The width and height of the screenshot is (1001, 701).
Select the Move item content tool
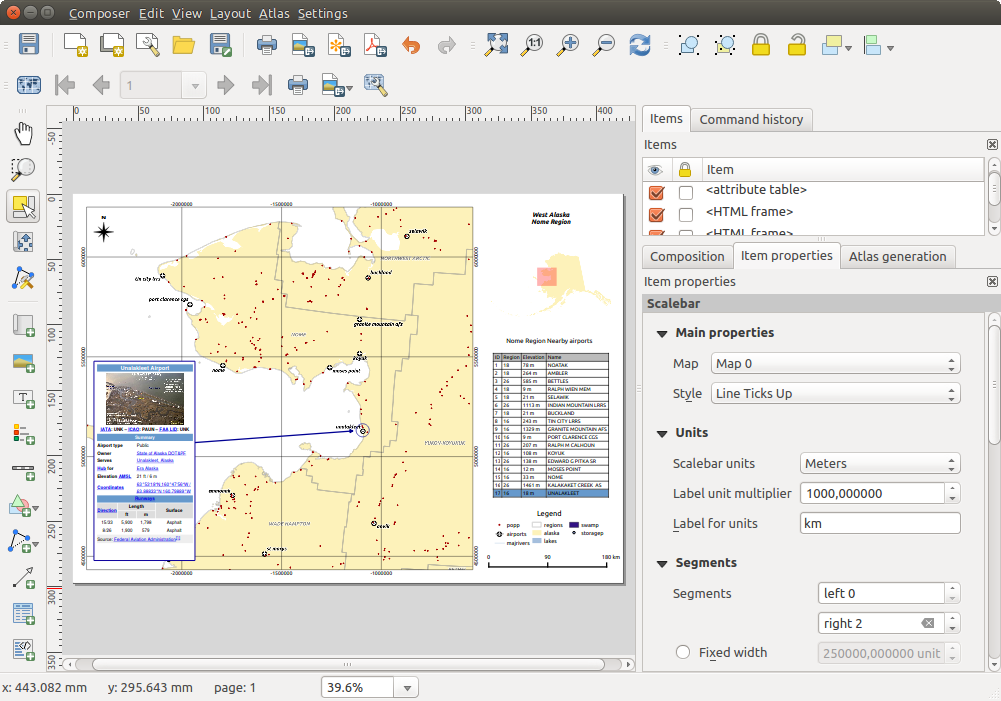point(23,241)
